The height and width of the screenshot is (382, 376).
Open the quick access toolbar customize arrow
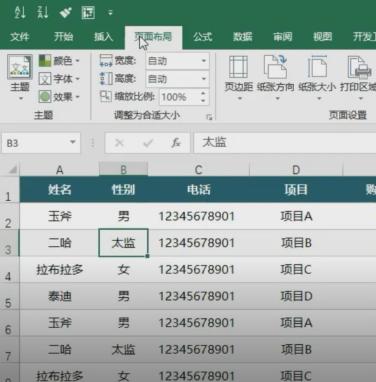(x=110, y=13)
